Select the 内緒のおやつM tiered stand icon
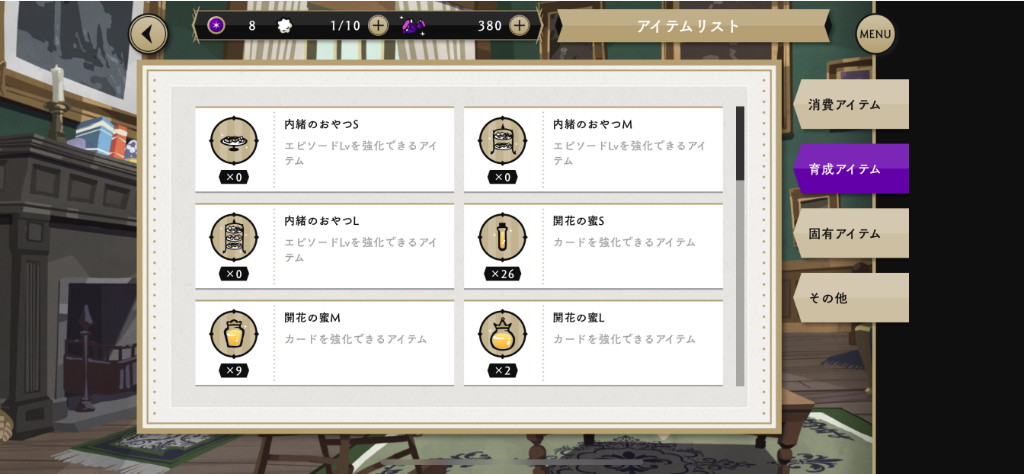This screenshot has width=1024, height=474. 503,140
